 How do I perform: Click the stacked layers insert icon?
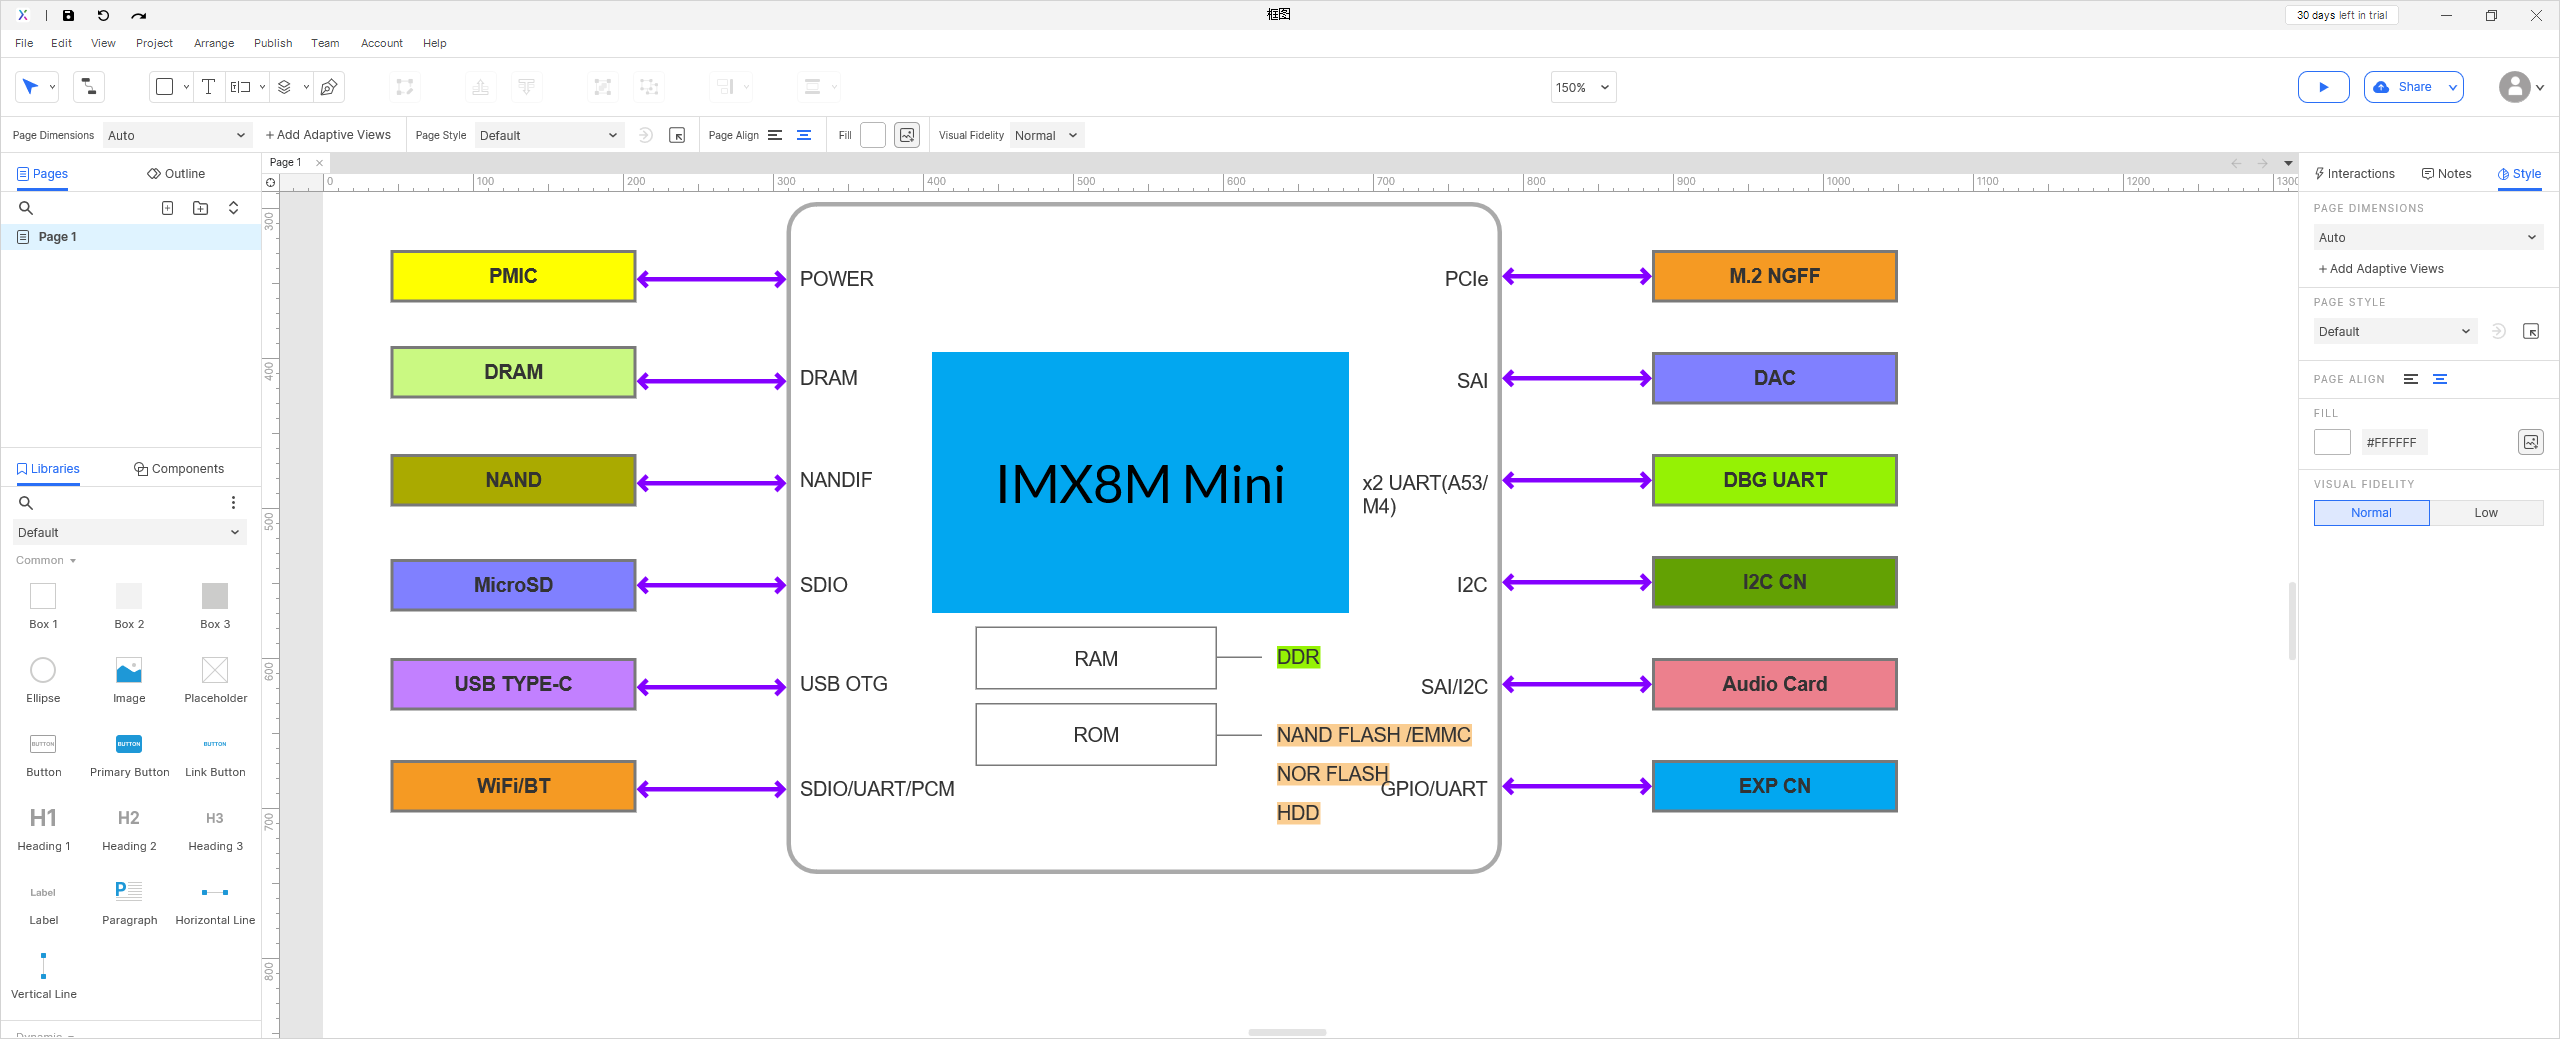pyautogui.click(x=284, y=87)
